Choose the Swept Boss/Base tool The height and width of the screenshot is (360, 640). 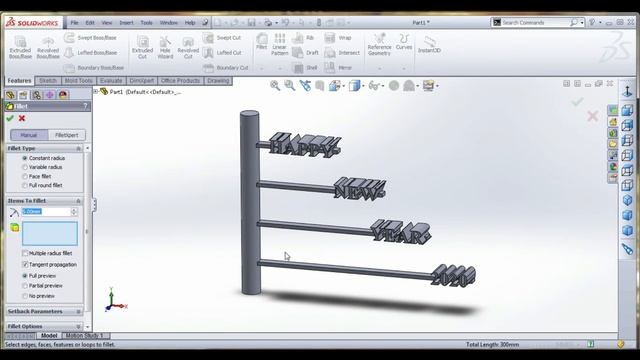pyautogui.click(x=91, y=38)
